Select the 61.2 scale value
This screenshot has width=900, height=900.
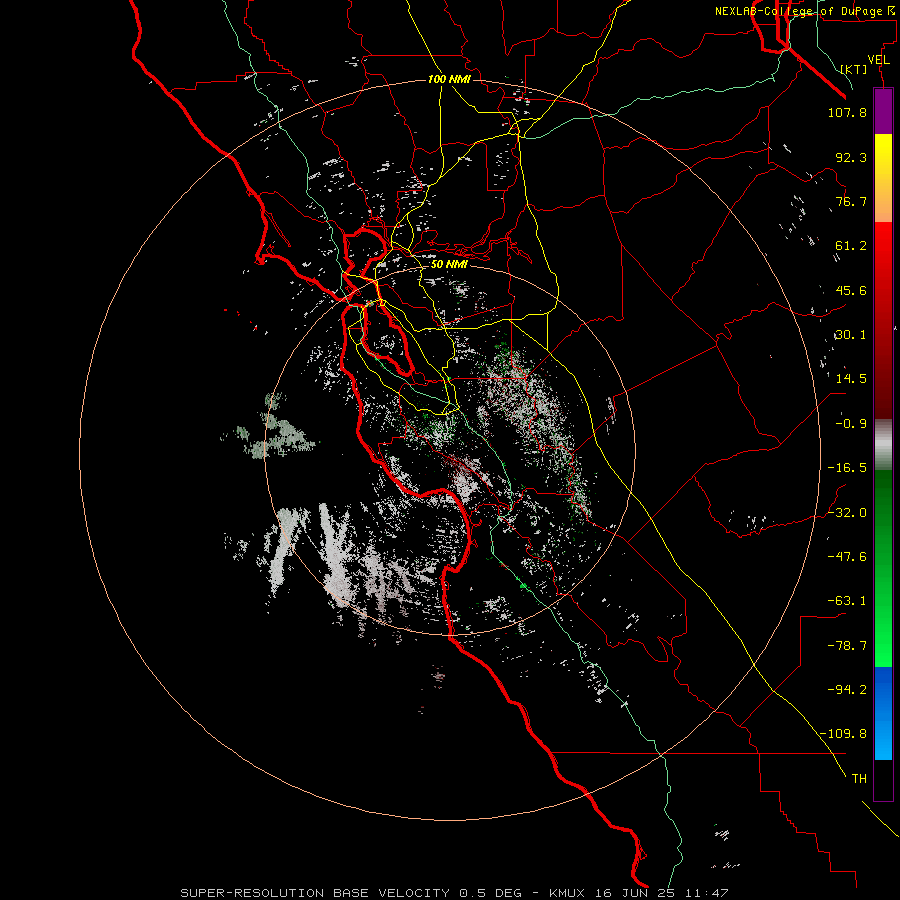pyautogui.click(x=851, y=246)
